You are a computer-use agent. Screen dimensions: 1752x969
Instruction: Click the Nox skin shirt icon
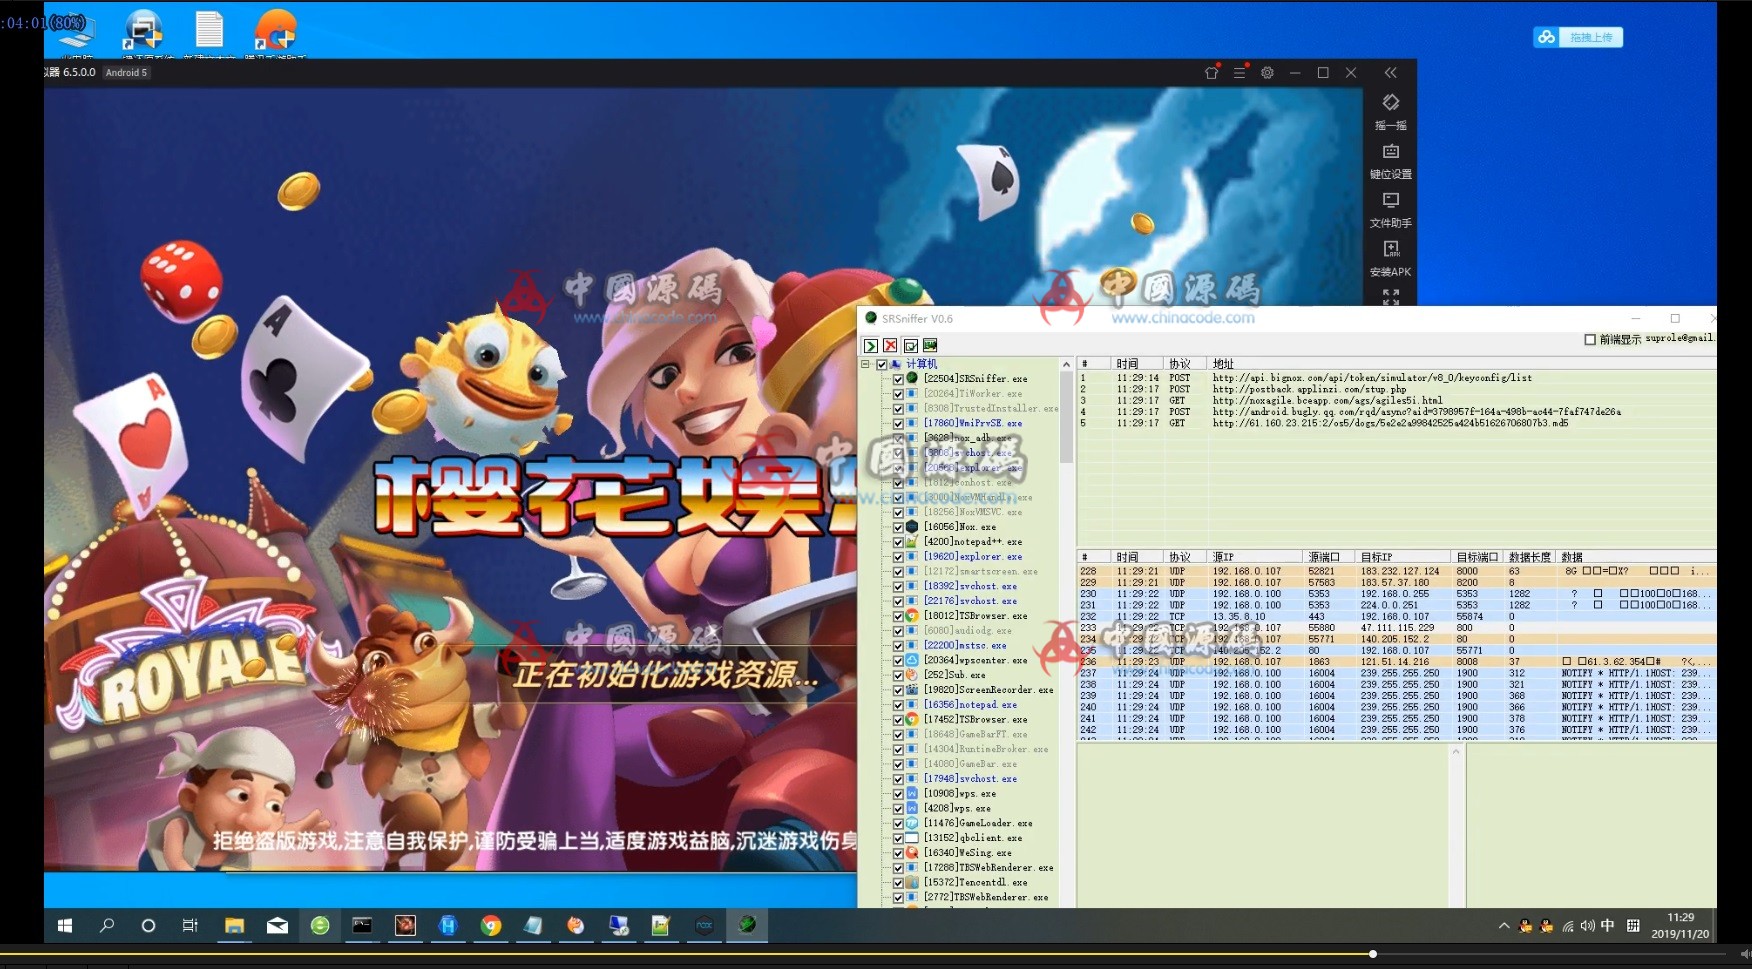pyautogui.click(x=1212, y=72)
